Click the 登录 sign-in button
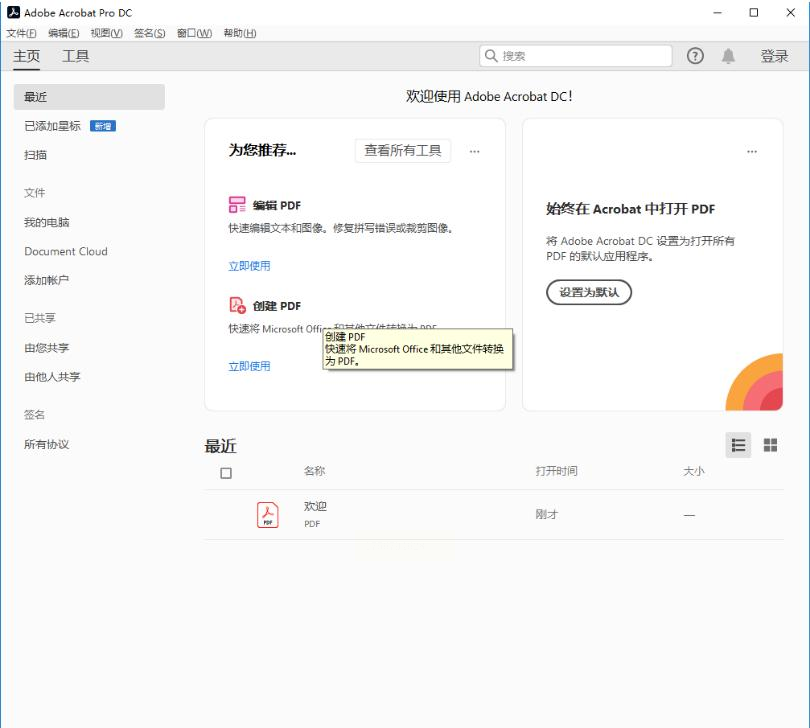The image size is (810, 728). [x=774, y=56]
